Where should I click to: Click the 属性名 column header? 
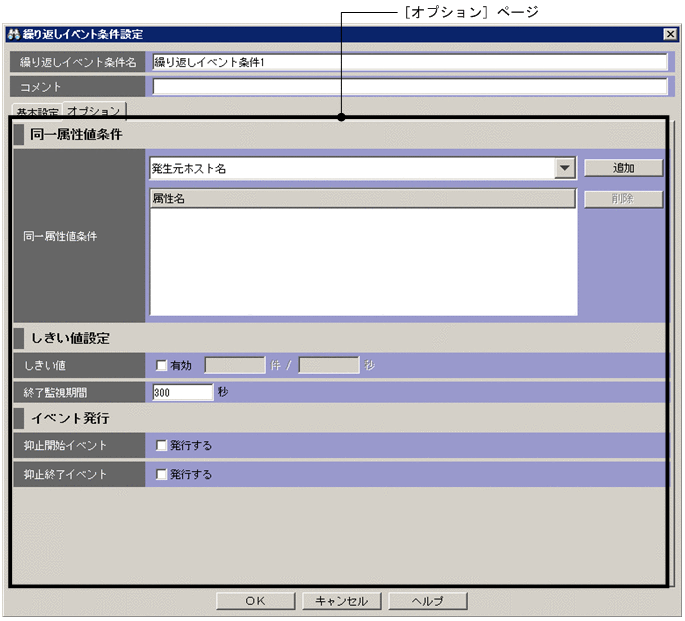(x=363, y=199)
